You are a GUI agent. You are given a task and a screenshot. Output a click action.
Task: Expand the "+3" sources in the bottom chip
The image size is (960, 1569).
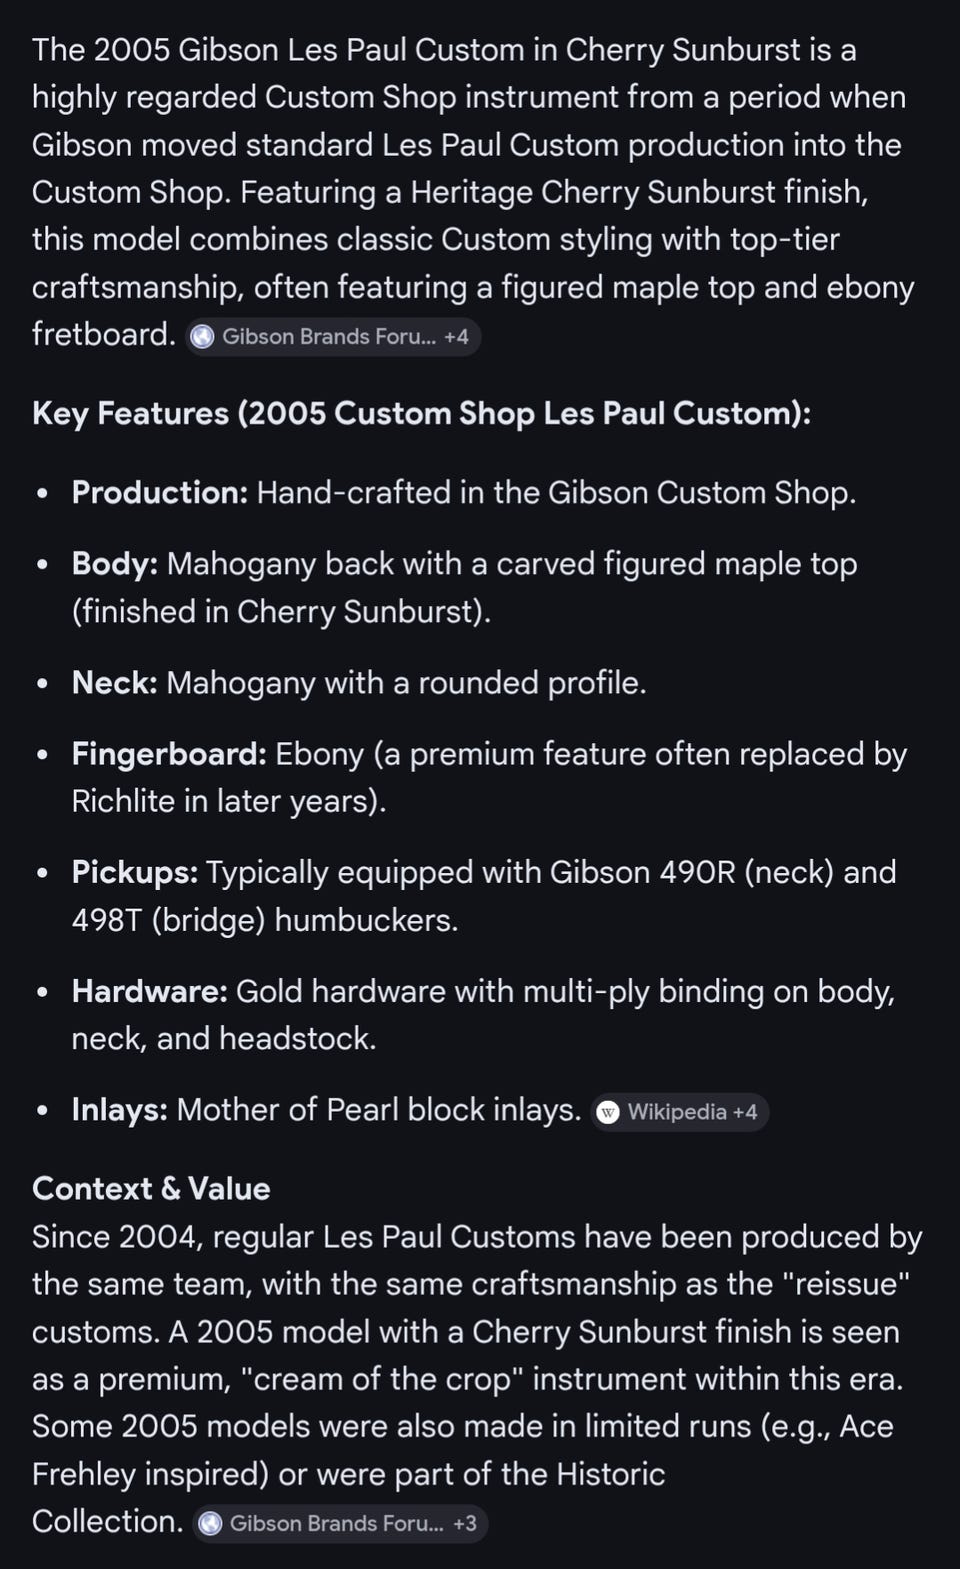coord(464,1523)
